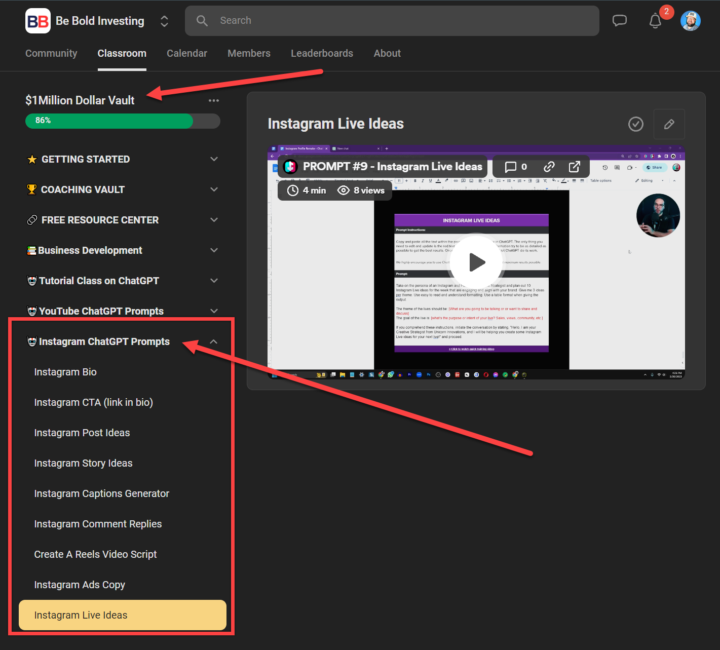Image resolution: width=720 pixels, height=650 pixels.
Task: Play the Instagram Live Ideas video
Action: 476,262
